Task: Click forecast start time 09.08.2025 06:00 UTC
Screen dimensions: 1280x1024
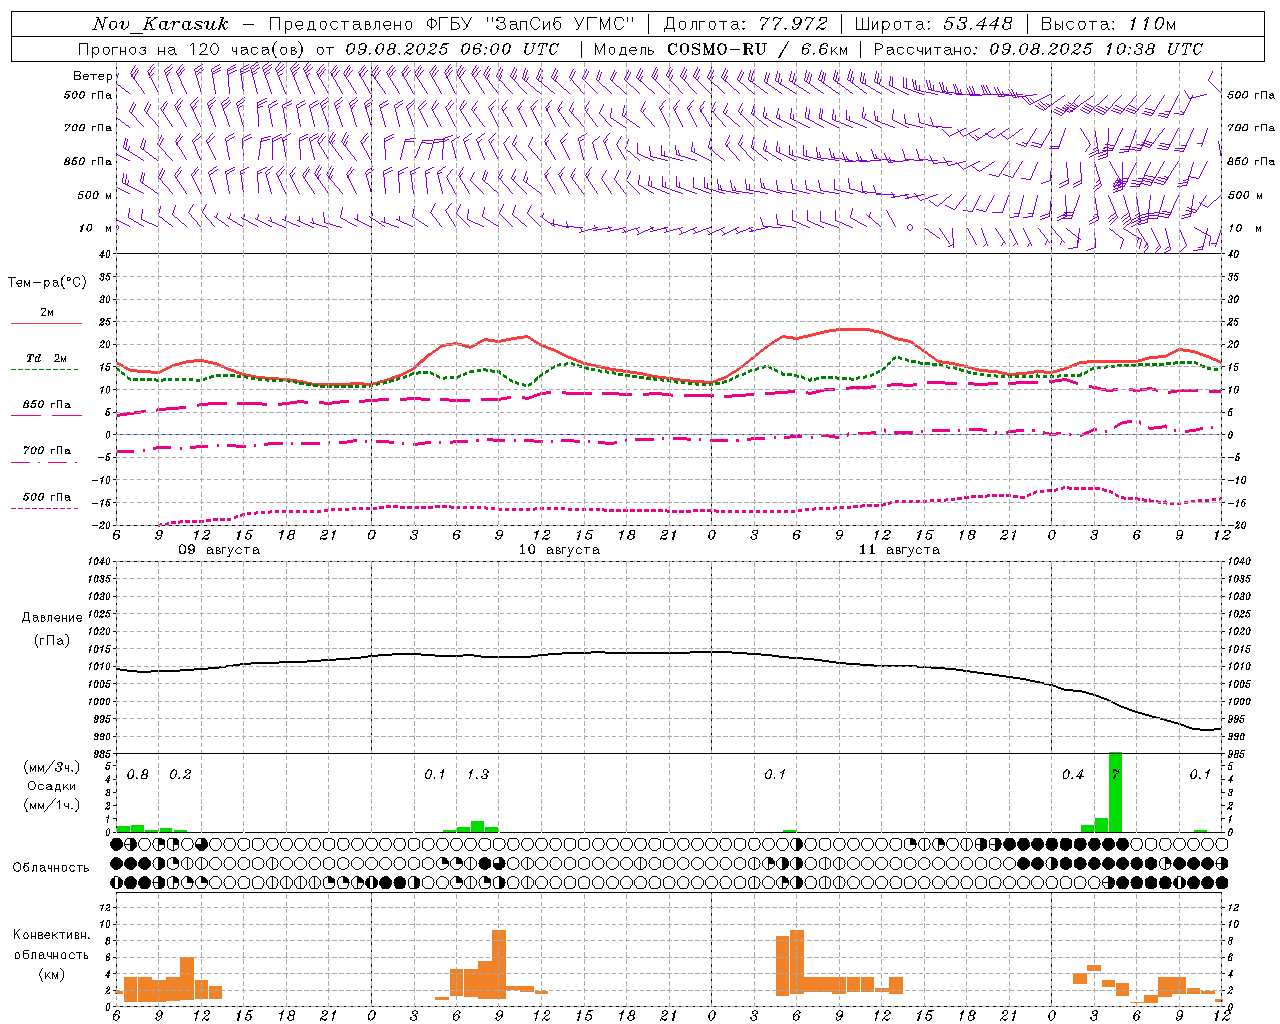Action: [452, 49]
